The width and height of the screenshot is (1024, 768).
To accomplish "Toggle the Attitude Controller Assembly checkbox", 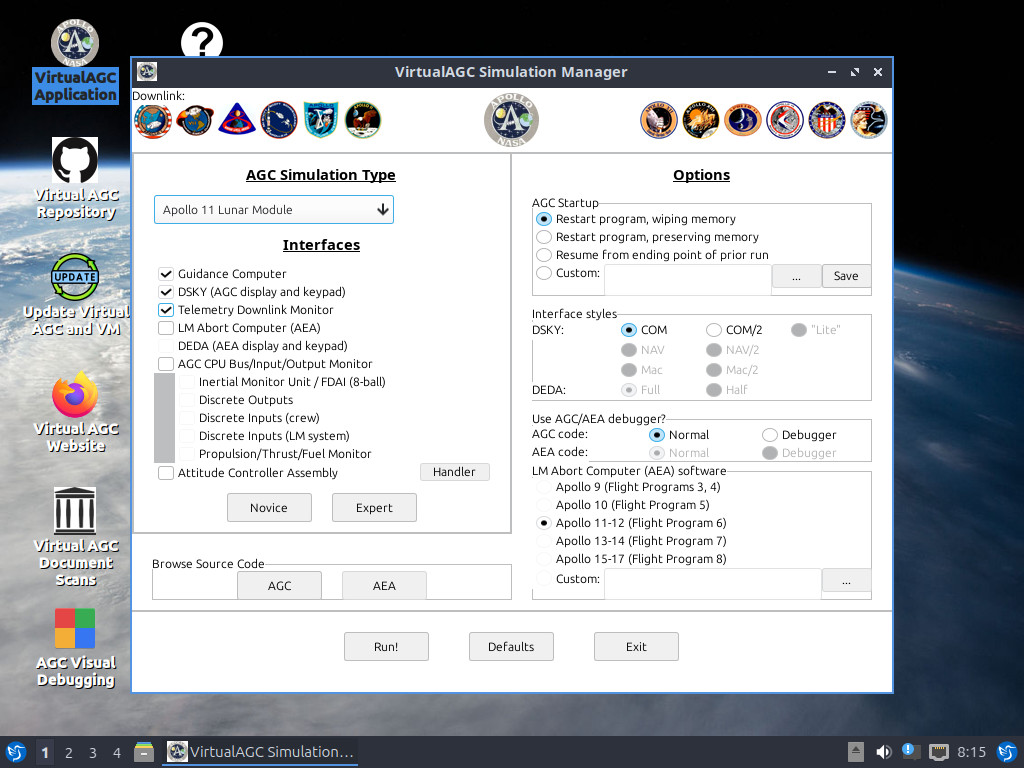I will [166, 473].
